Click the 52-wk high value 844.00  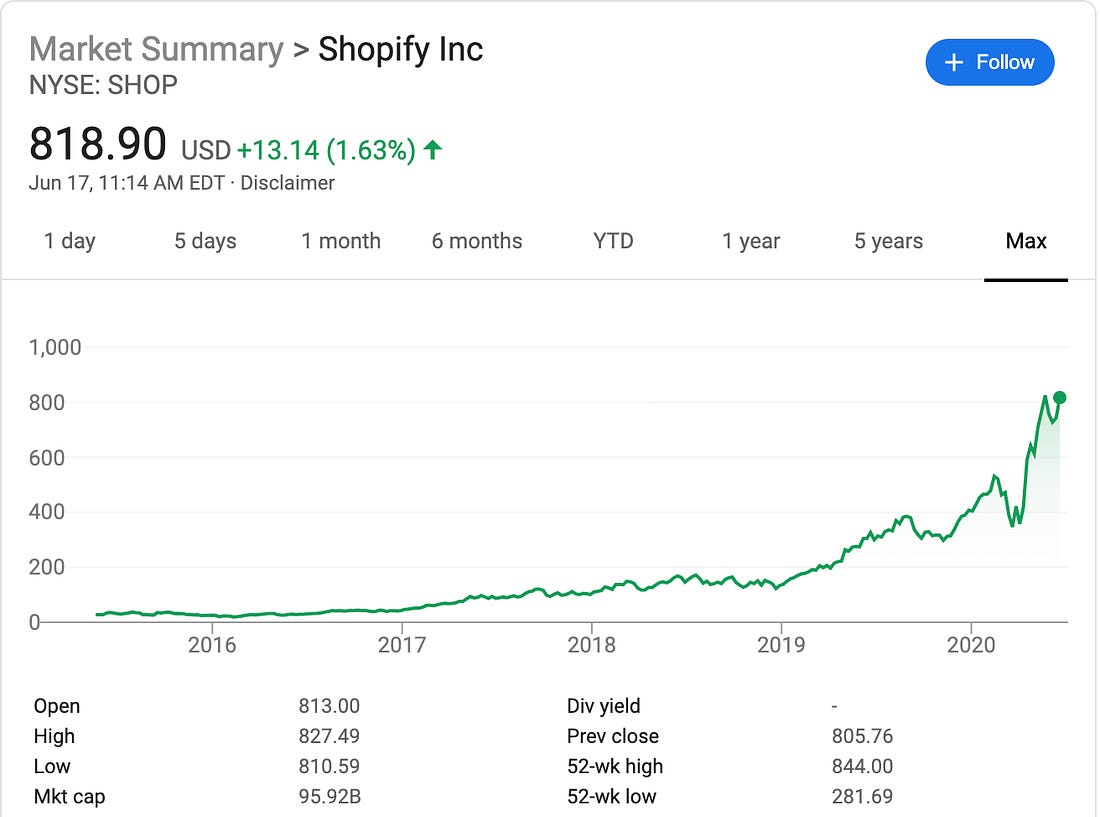click(x=862, y=767)
